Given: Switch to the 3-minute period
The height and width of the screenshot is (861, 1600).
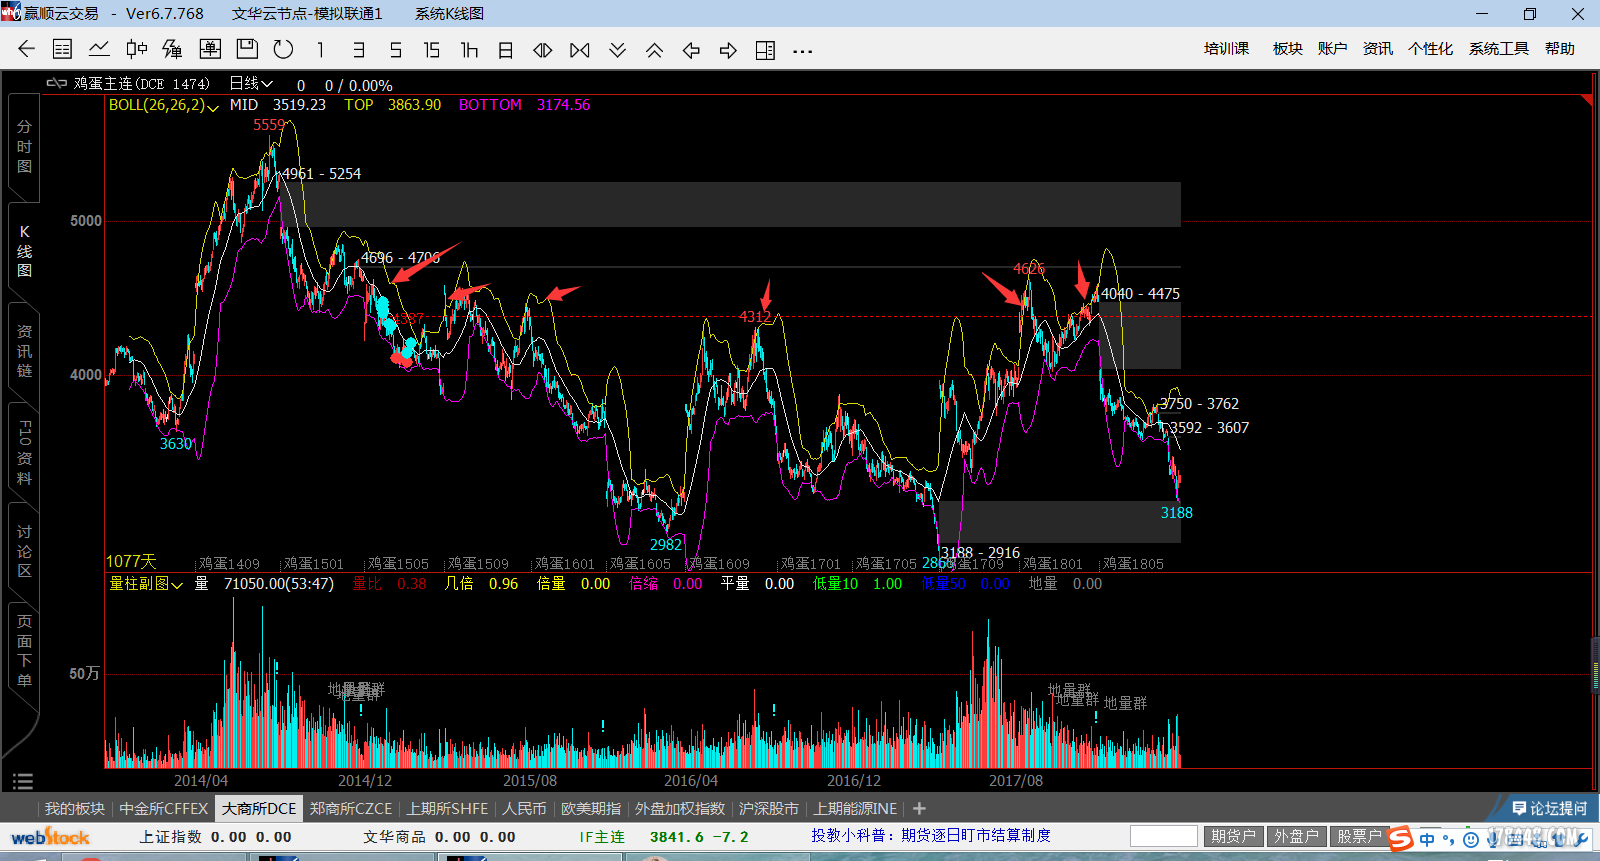Looking at the screenshot, I should pos(358,50).
